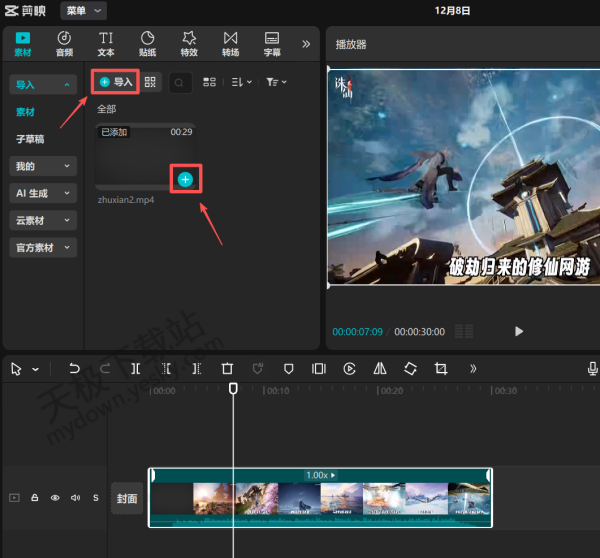The image size is (600, 558).
Task: Click the undo arrow in timeline toolbar
Action: tap(74, 369)
